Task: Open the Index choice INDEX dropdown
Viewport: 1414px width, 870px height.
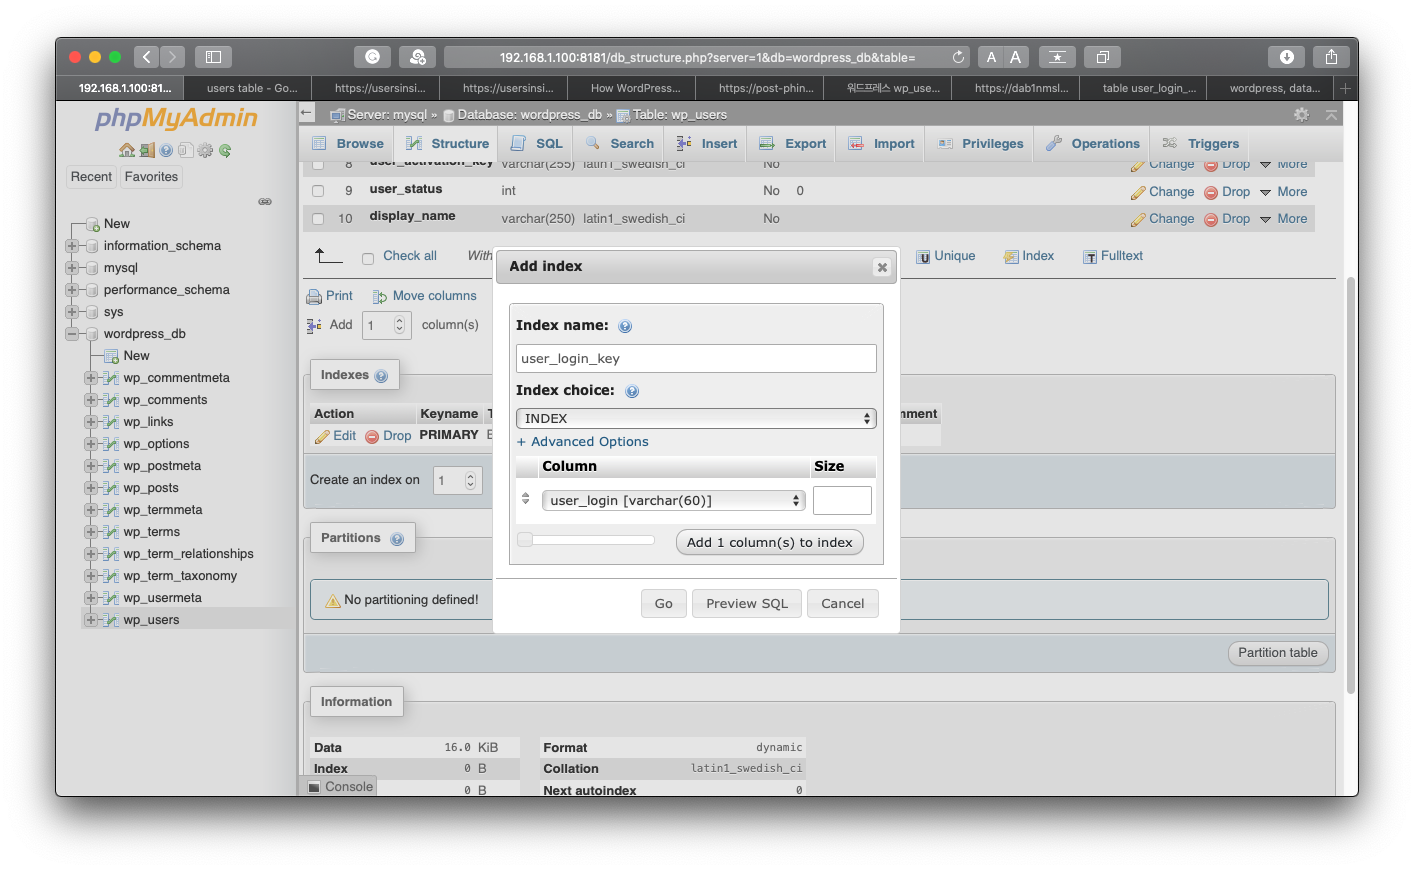Action: (696, 419)
